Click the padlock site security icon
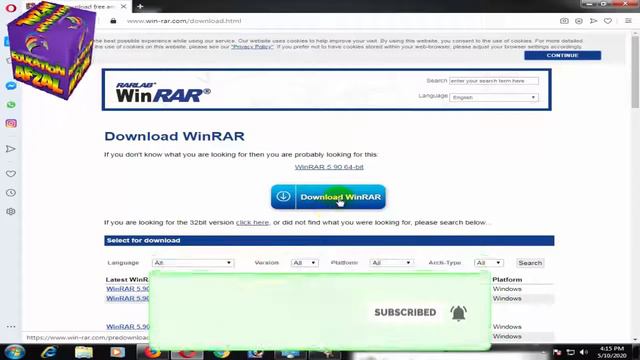 click(x=113, y=21)
